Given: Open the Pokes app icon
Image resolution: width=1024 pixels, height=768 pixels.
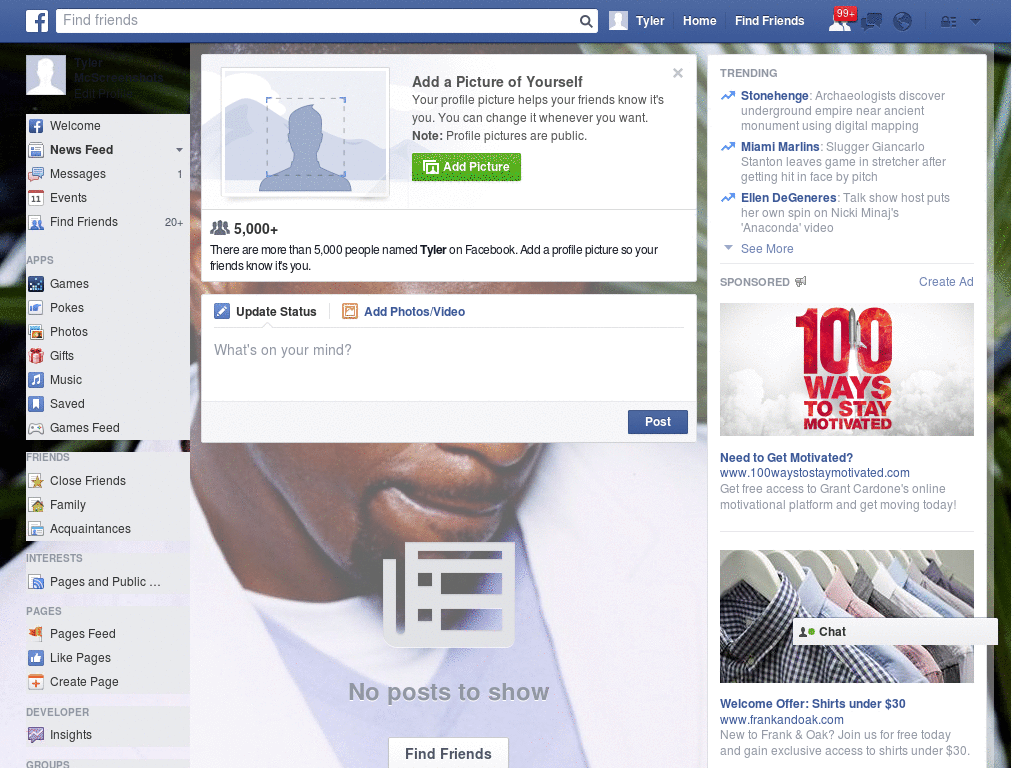Looking at the screenshot, I should (36, 308).
